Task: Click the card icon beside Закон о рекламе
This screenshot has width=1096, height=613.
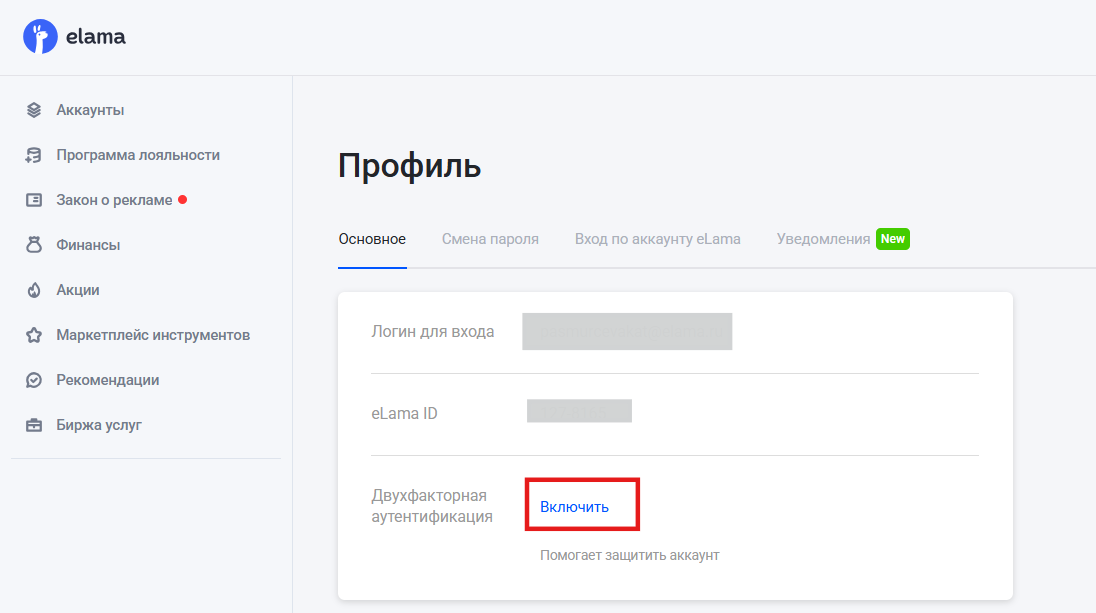Action: tap(34, 200)
